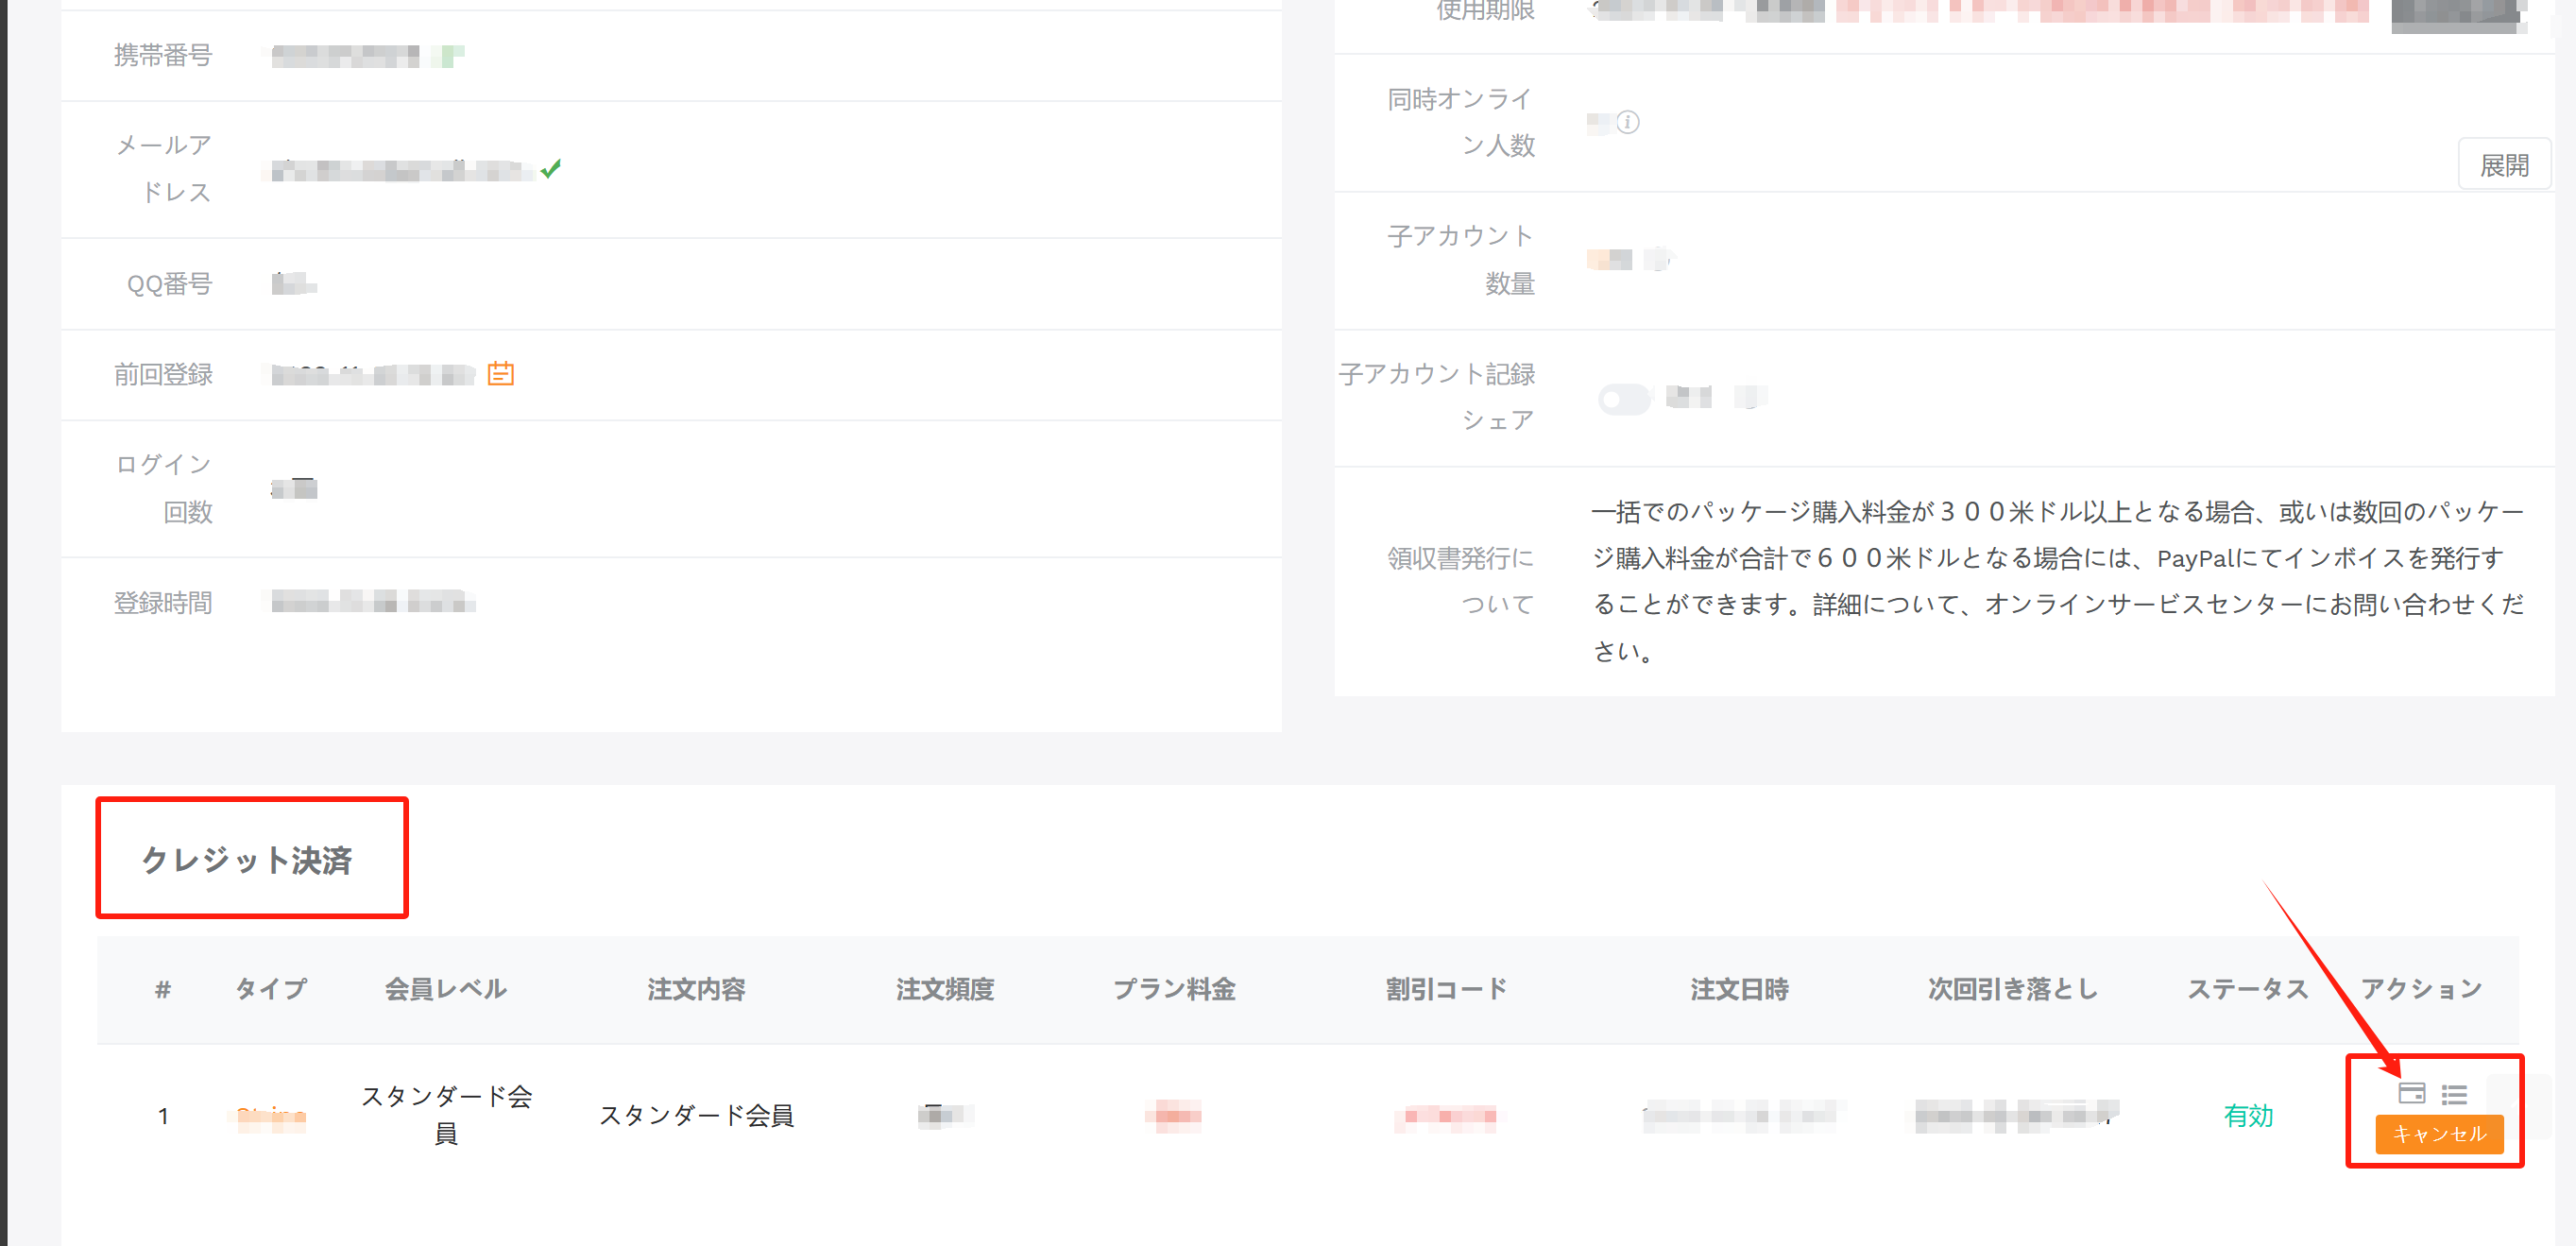Click the ステータス column header
This screenshot has height=1246, width=2576.
pyautogui.click(x=2248, y=989)
